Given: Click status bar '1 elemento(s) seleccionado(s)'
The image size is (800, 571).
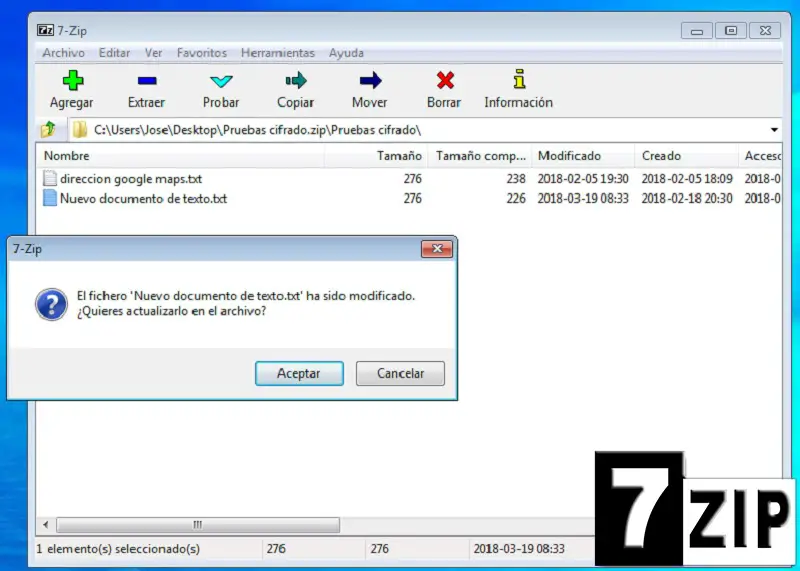Looking at the screenshot, I should click(x=118, y=549).
